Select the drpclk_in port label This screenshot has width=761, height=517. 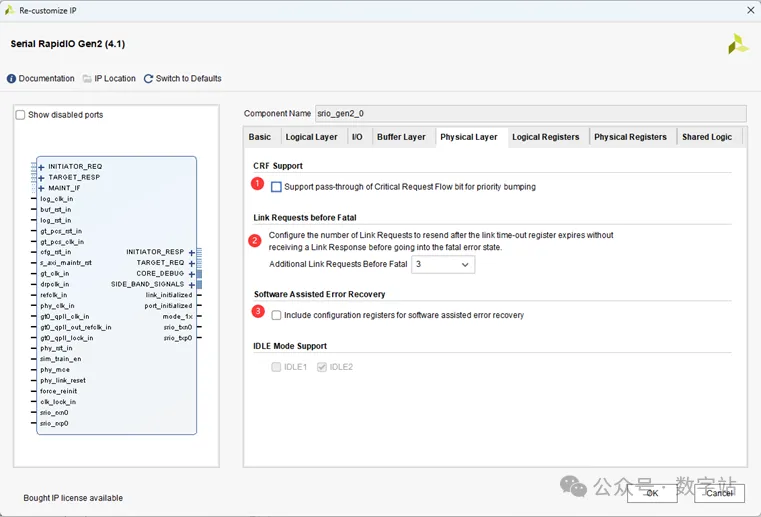(54, 284)
